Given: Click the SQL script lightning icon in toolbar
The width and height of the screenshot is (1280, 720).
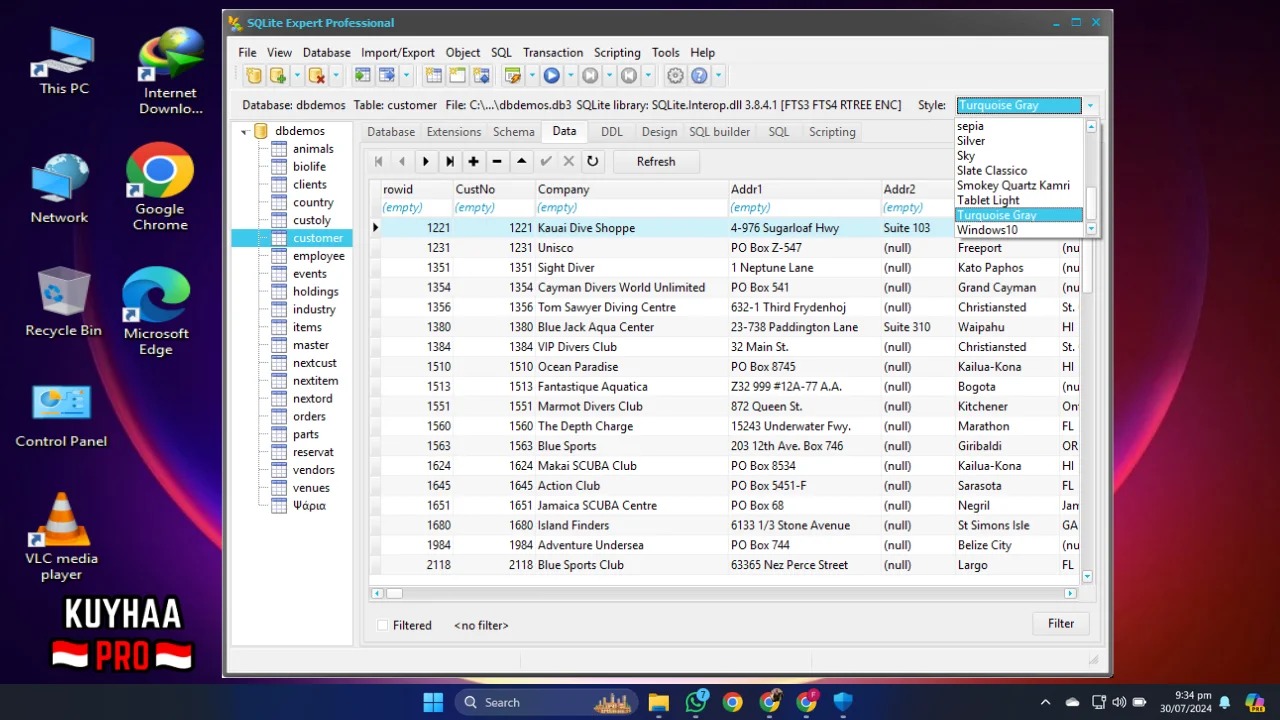Looking at the screenshot, I should 513,76.
